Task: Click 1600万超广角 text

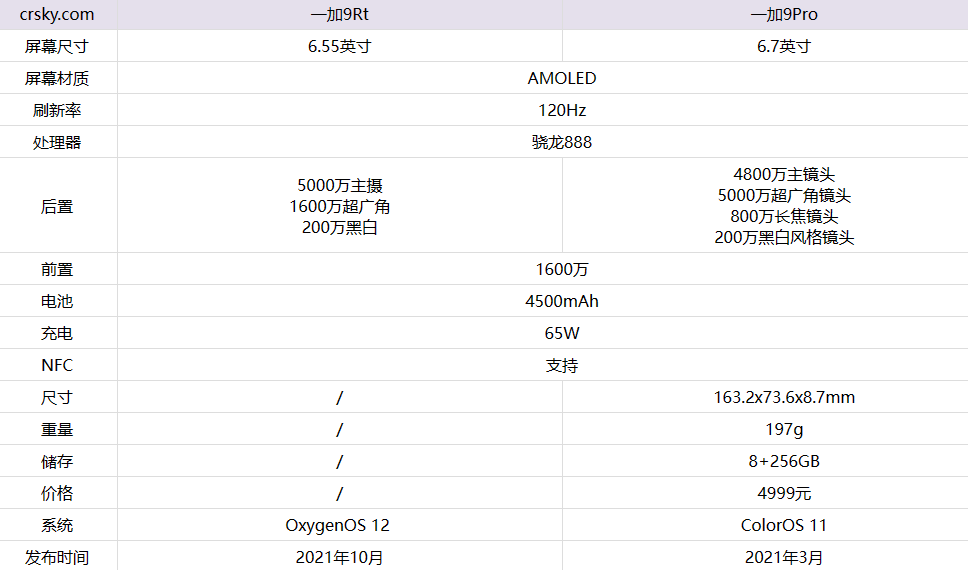Action: [x=340, y=206]
